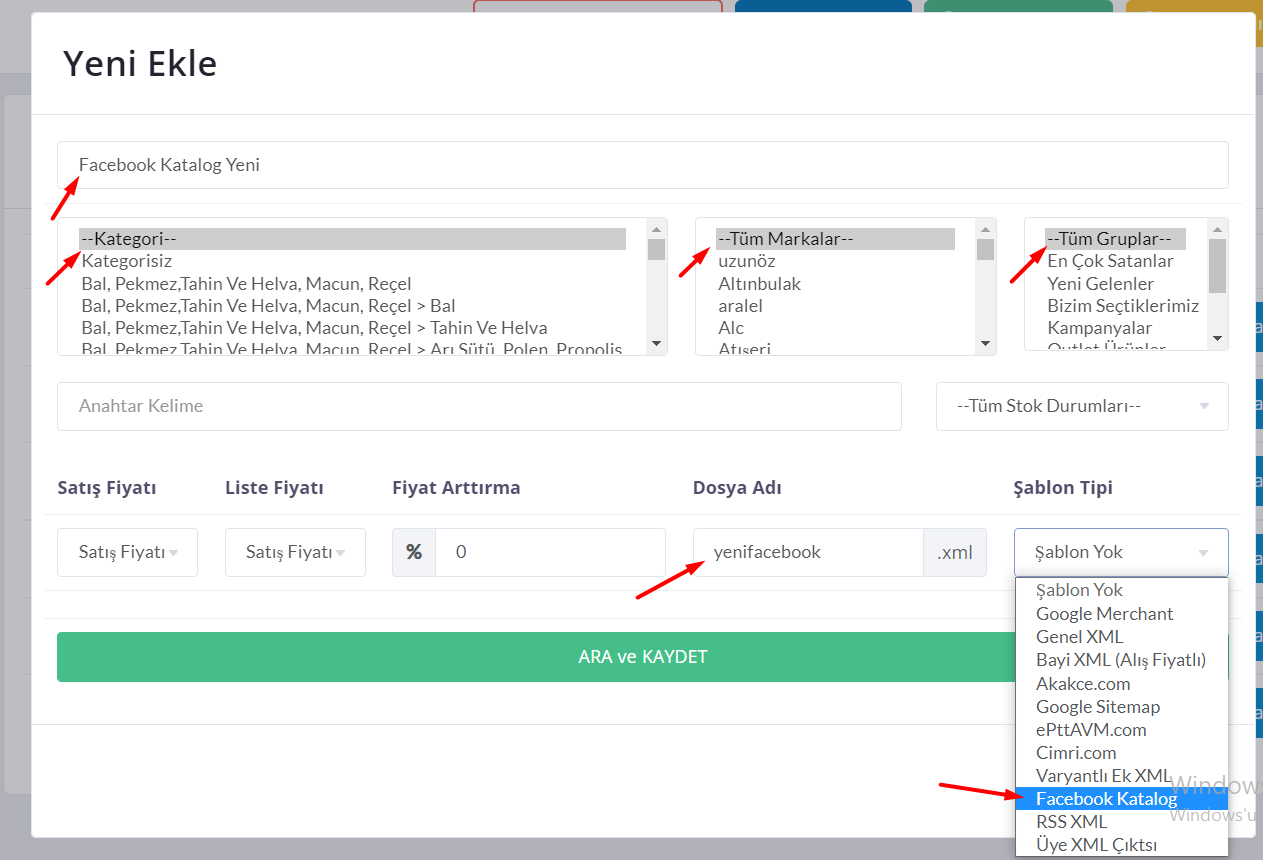
Task: Click brand list scroll up arrow
Action: coord(986,228)
